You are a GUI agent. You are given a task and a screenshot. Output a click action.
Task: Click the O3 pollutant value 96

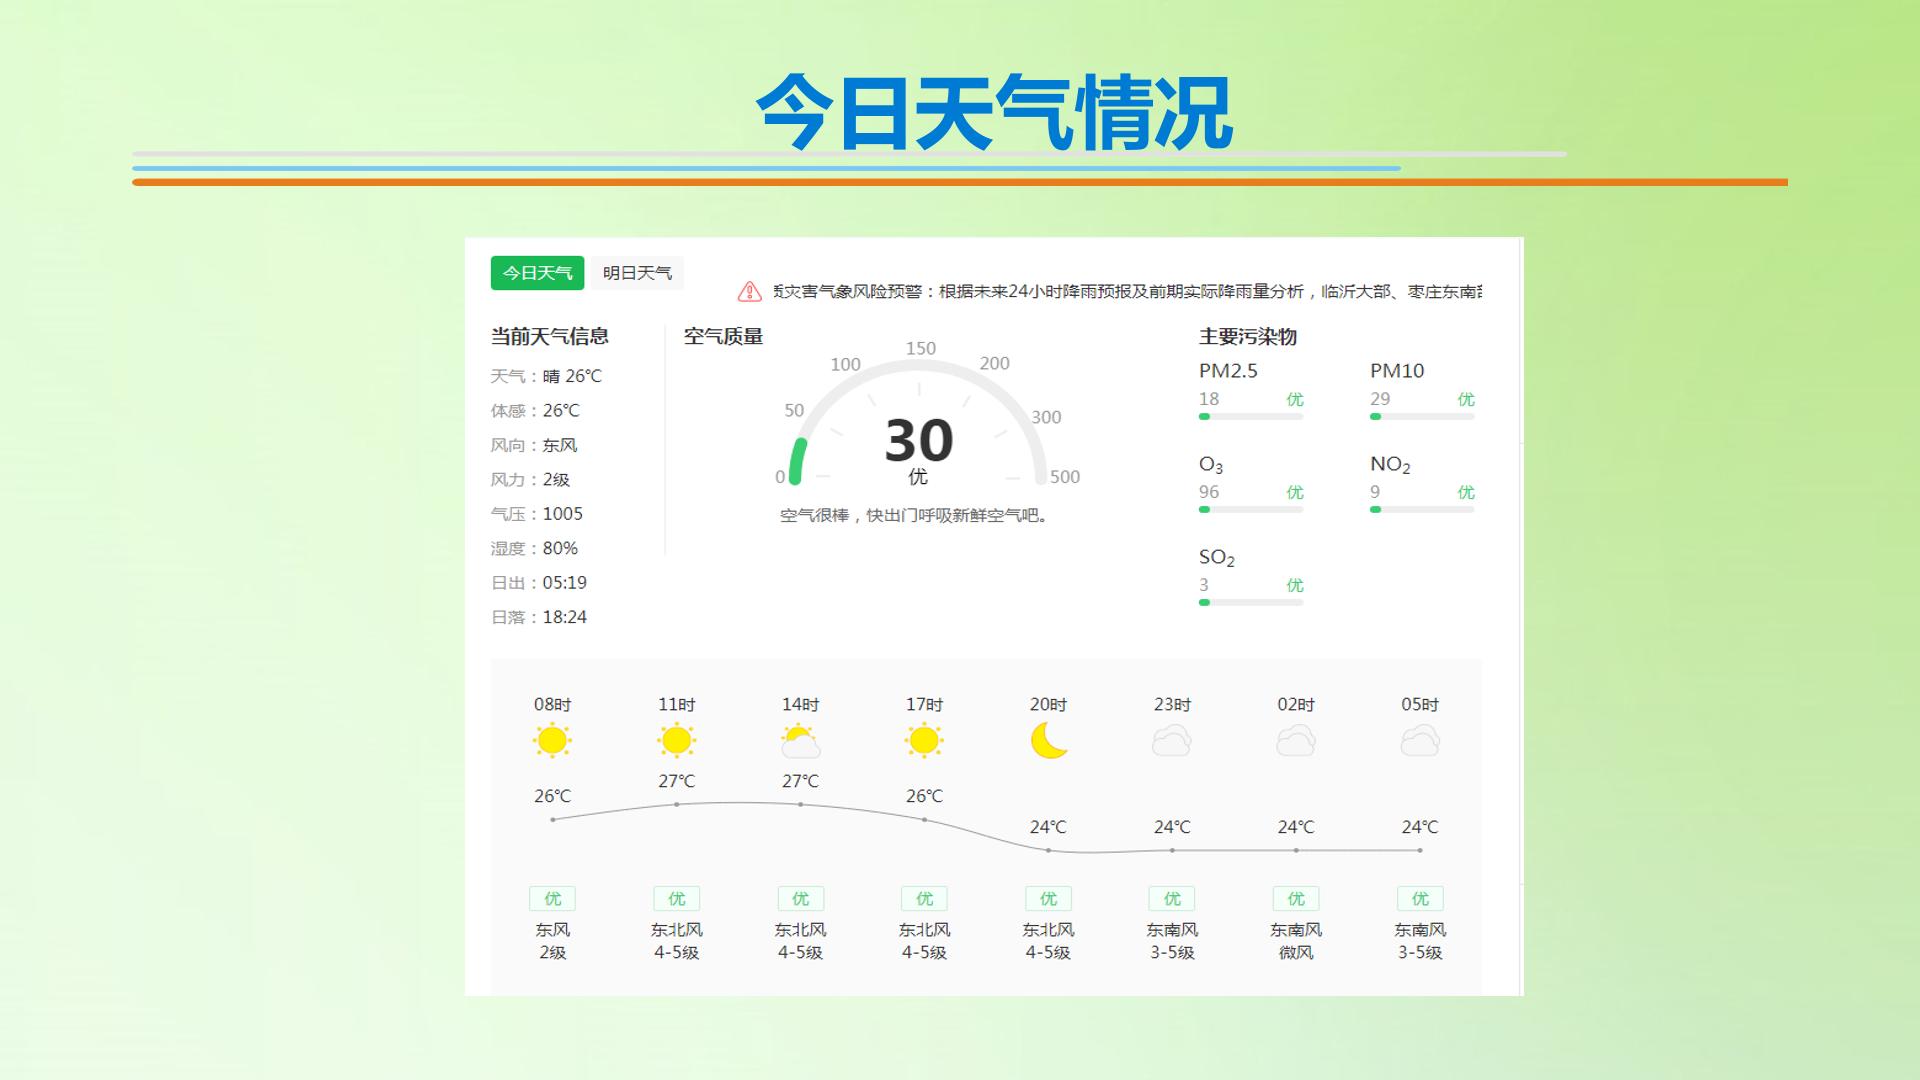[x=1209, y=492]
